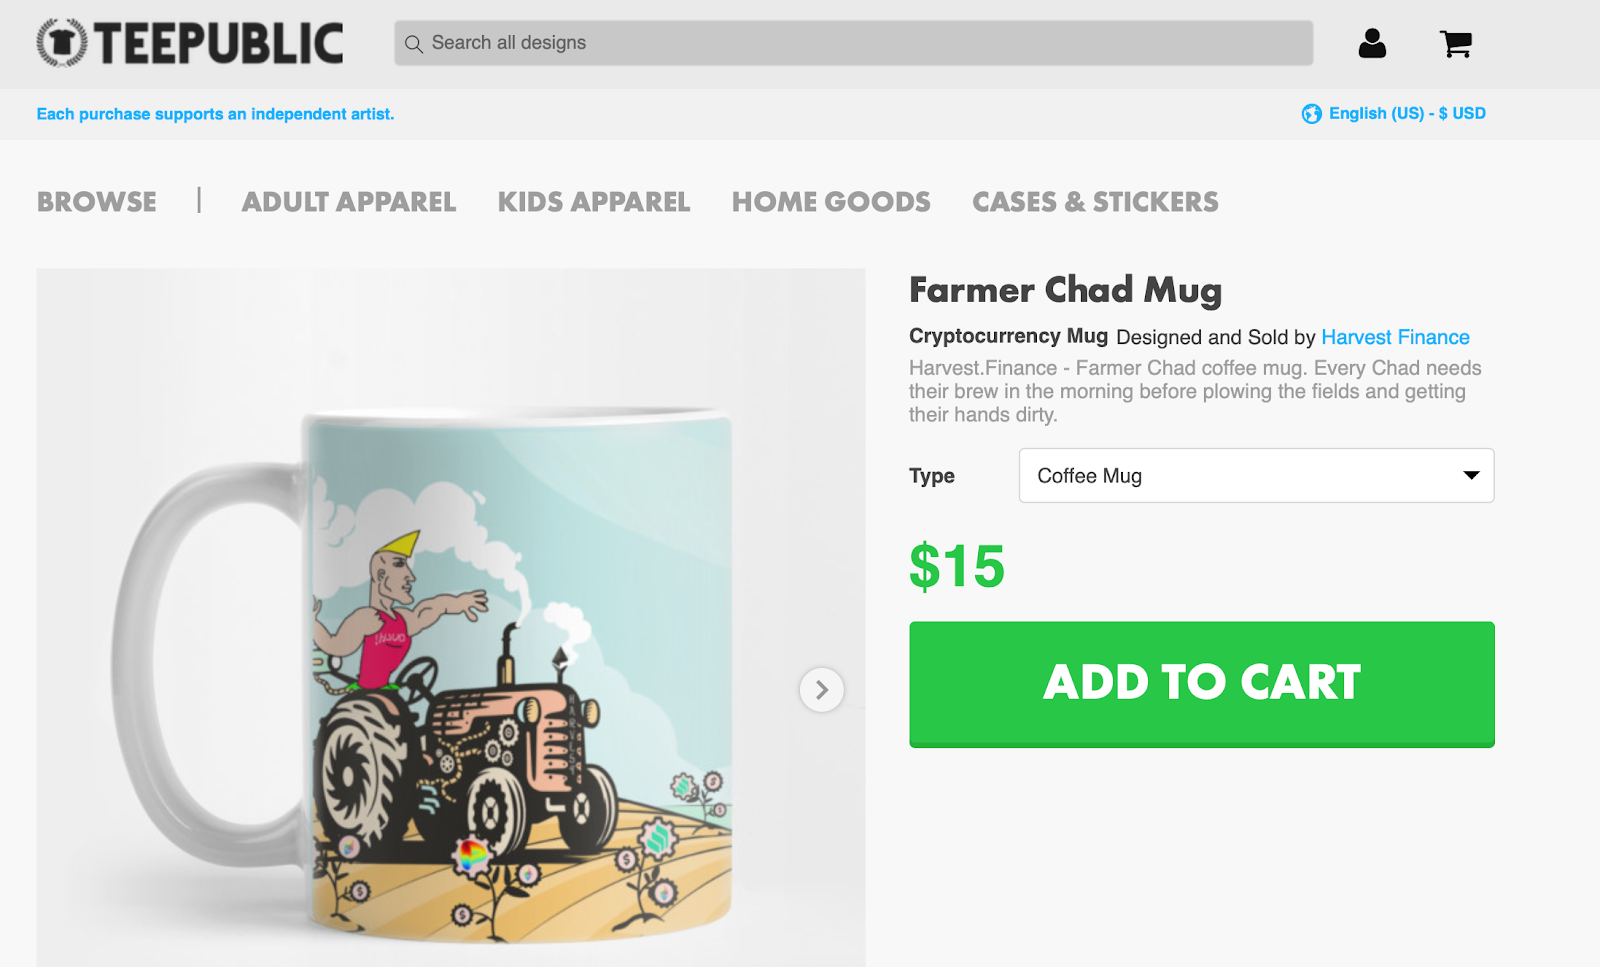This screenshot has width=1600, height=967.
Task: Go to Kids Apparel category
Action: coord(594,202)
